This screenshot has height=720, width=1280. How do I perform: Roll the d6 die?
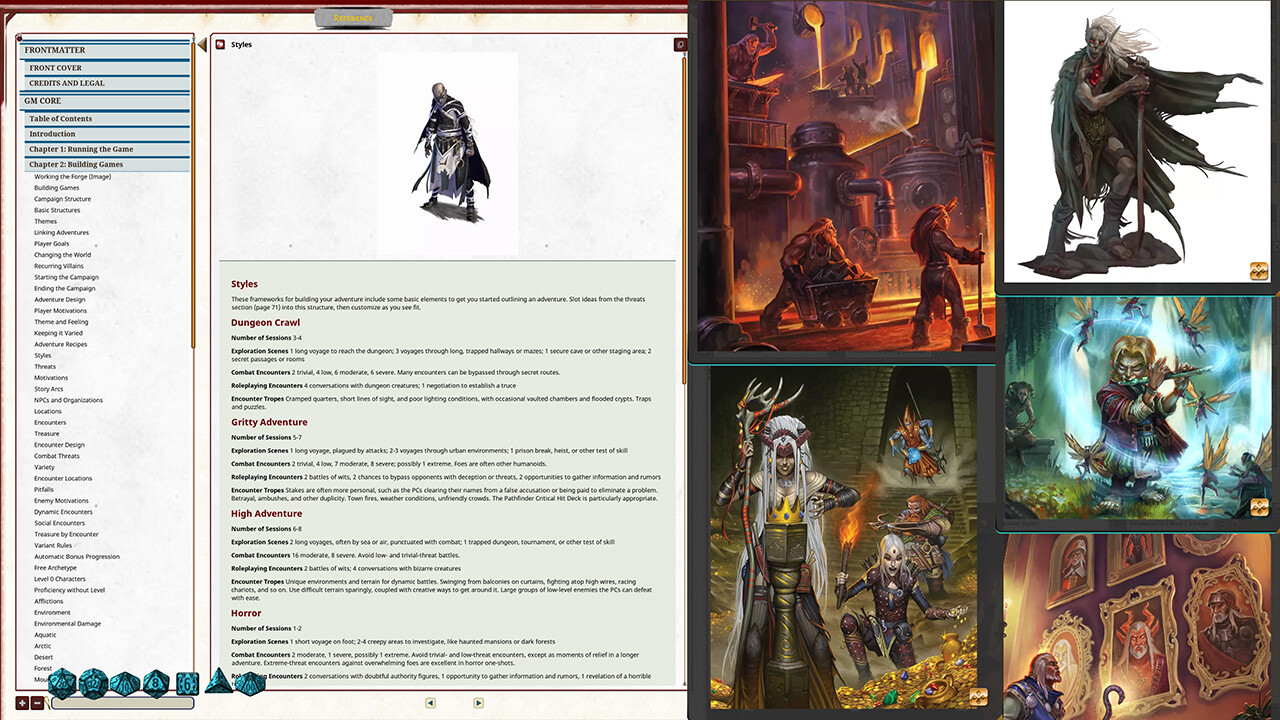(x=186, y=682)
